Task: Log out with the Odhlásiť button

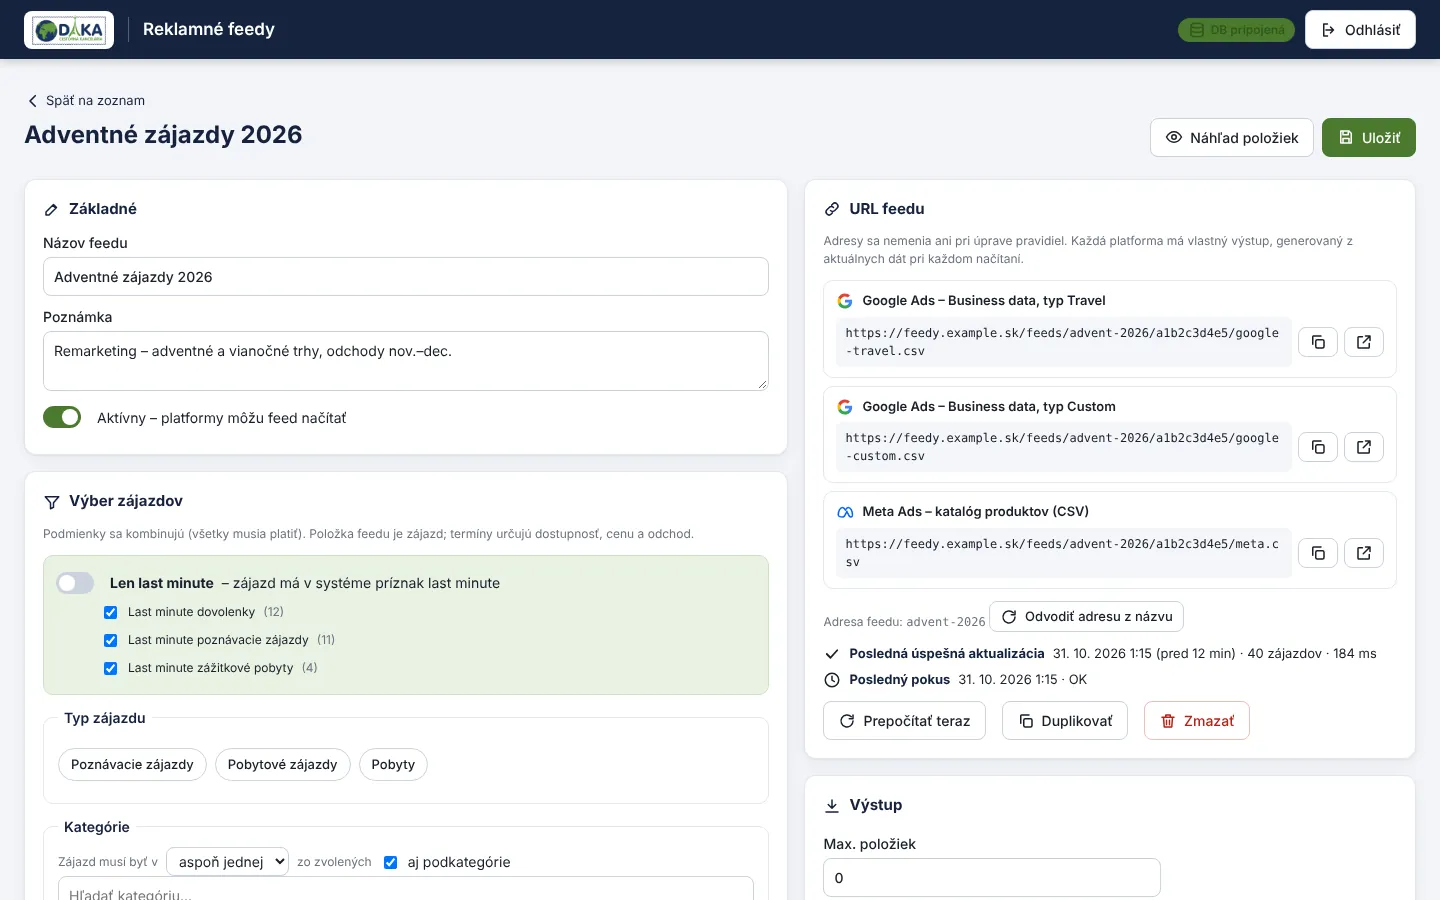Action: pyautogui.click(x=1360, y=30)
